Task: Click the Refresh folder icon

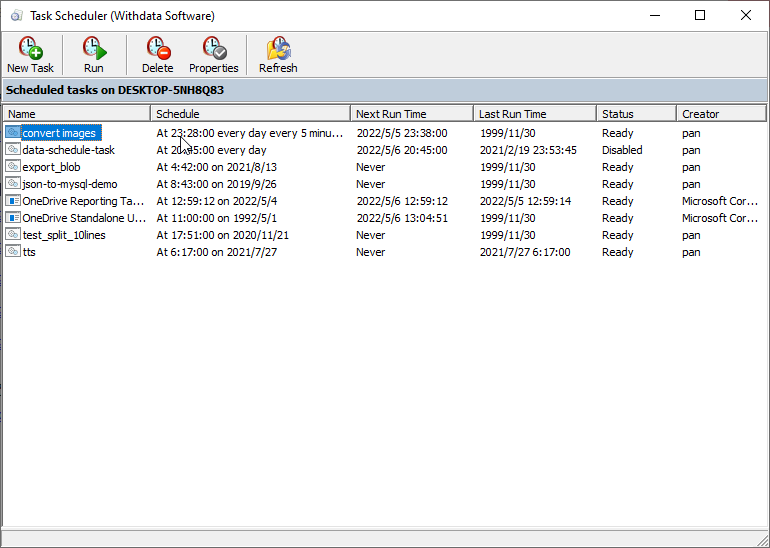Action: point(278,48)
